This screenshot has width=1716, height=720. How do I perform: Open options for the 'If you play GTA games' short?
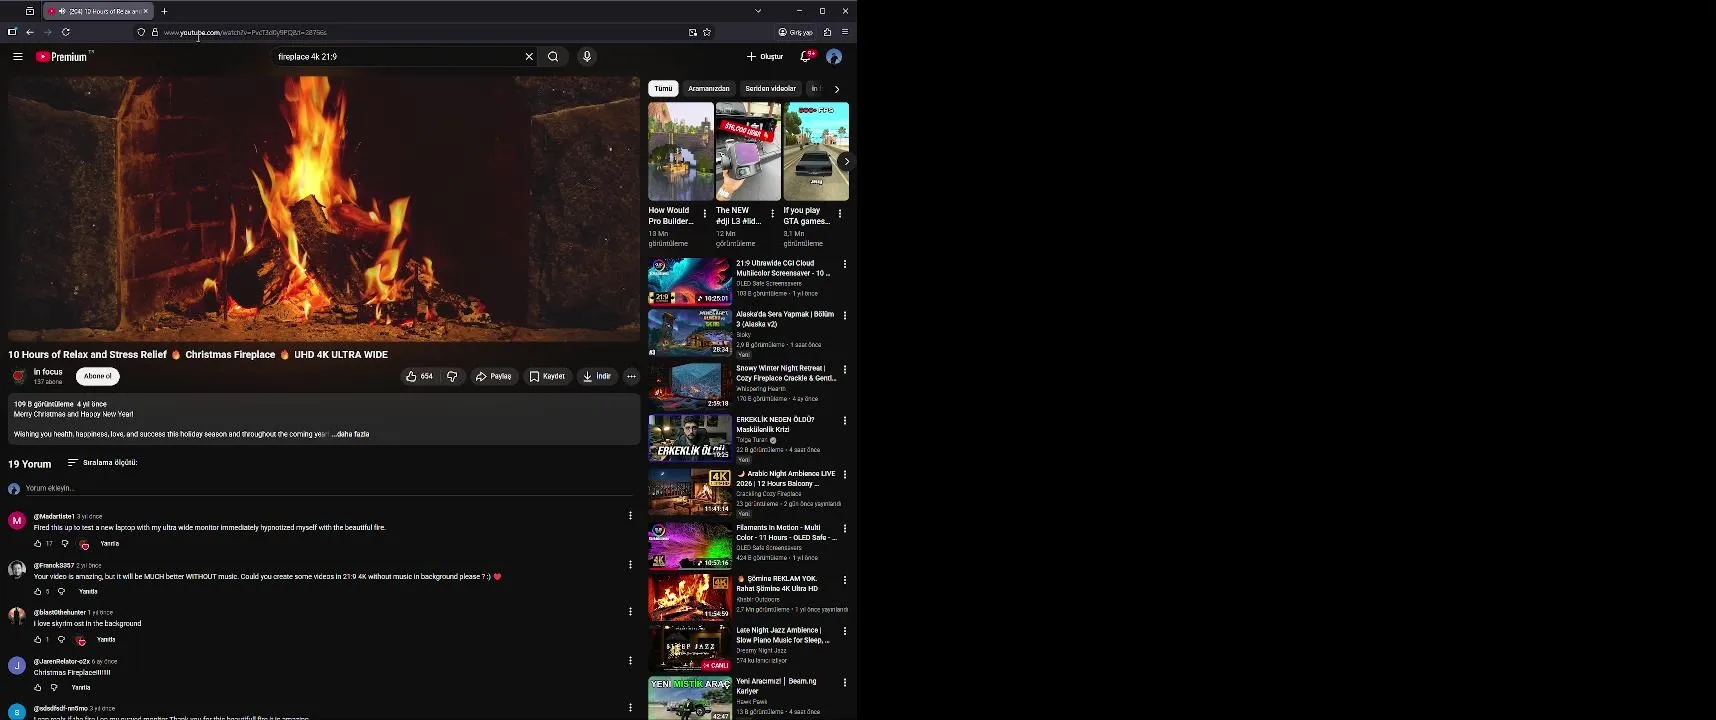(840, 213)
